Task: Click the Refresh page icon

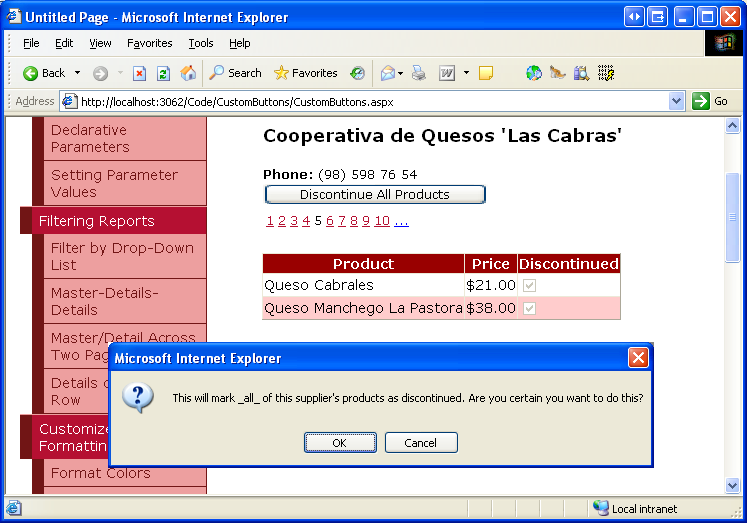Action: click(163, 73)
